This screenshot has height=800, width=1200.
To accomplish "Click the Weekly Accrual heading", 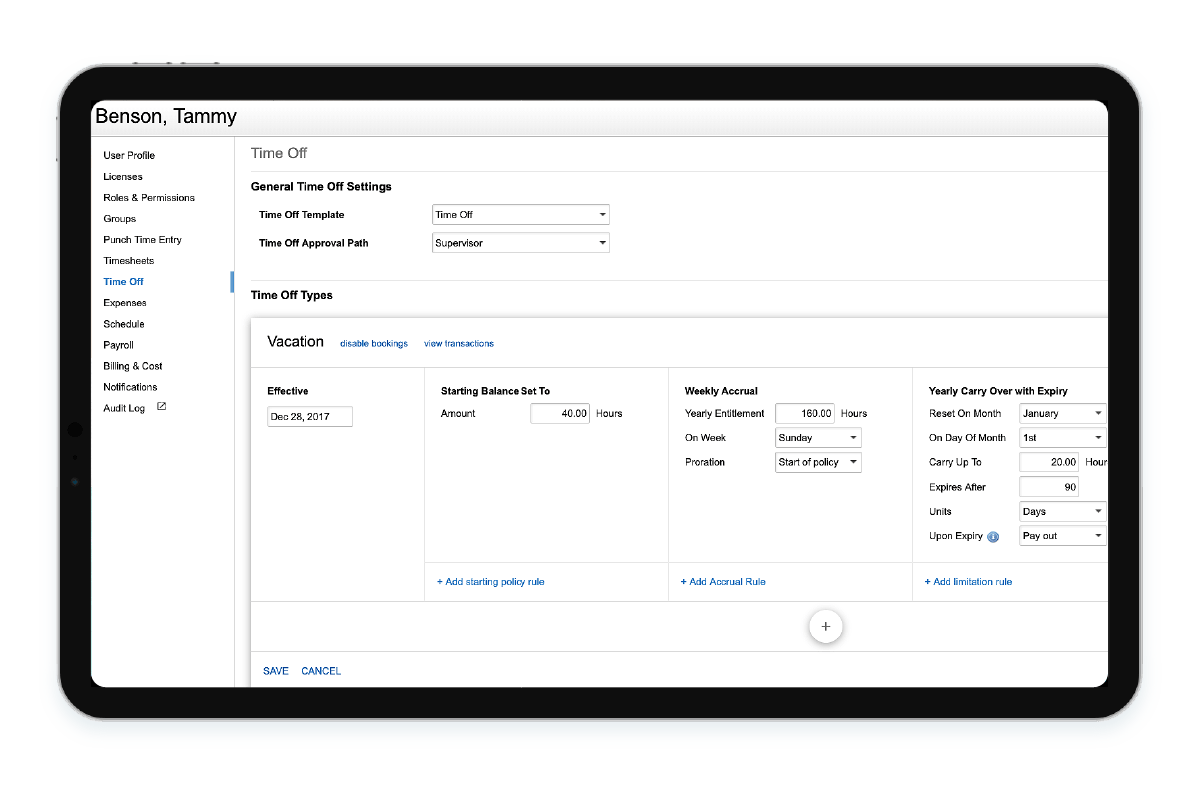I will (721, 391).
